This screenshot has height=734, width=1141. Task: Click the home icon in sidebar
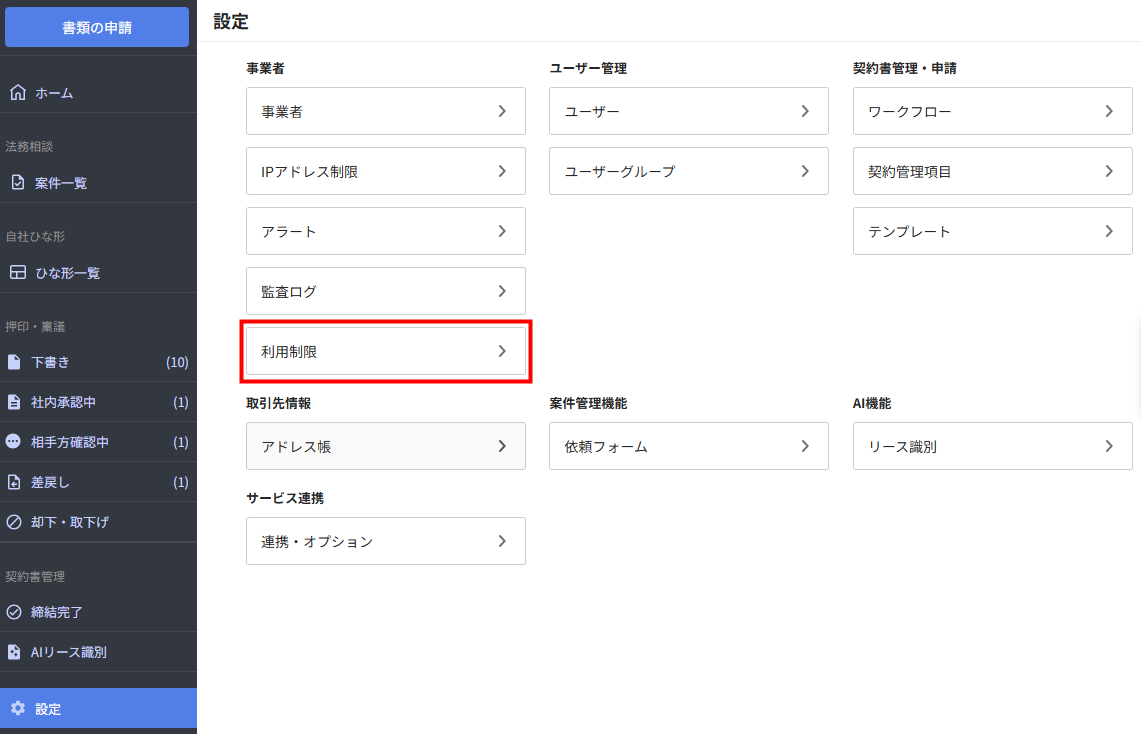point(17,93)
